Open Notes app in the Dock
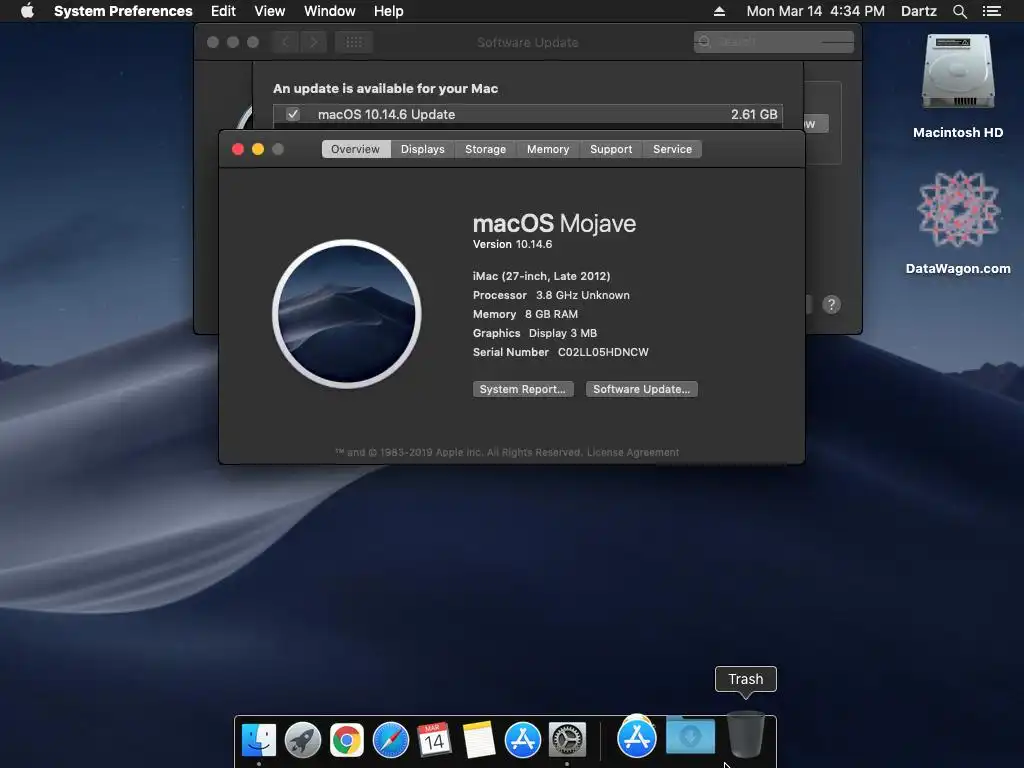This screenshot has width=1024, height=768. tap(479, 740)
